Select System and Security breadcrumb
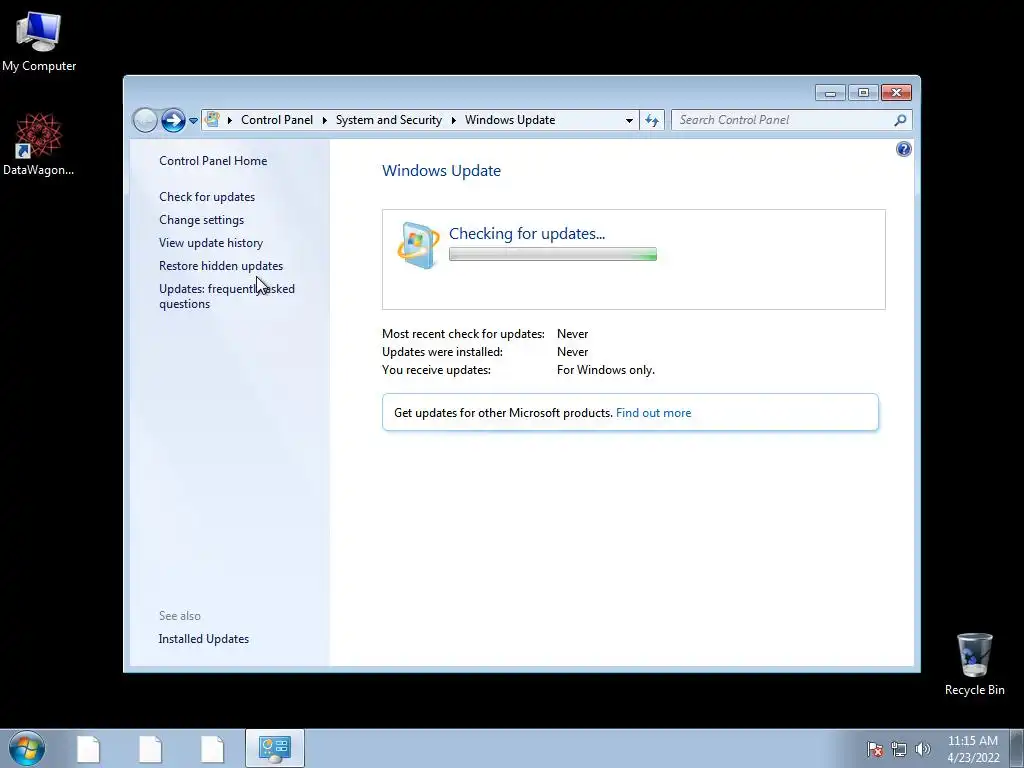This screenshot has height=768, width=1024. coord(389,120)
